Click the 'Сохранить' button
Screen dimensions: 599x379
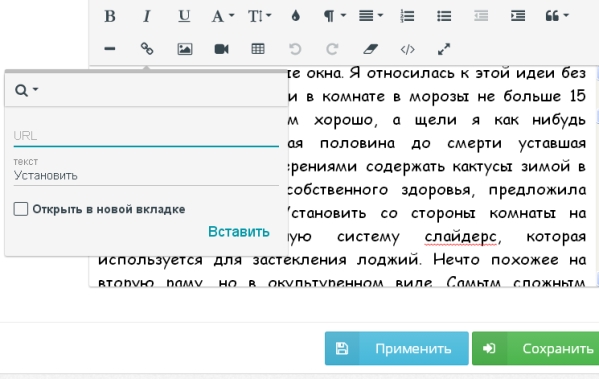(536, 348)
